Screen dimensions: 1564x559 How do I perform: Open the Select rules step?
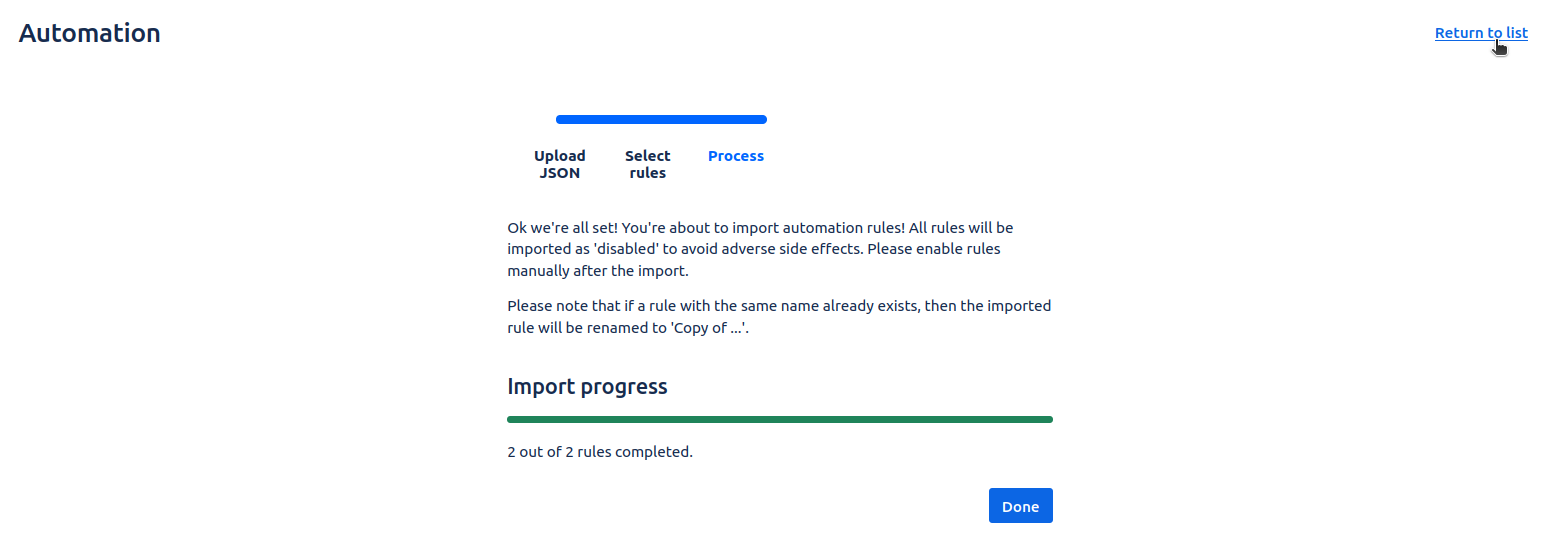pyautogui.click(x=647, y=164)
